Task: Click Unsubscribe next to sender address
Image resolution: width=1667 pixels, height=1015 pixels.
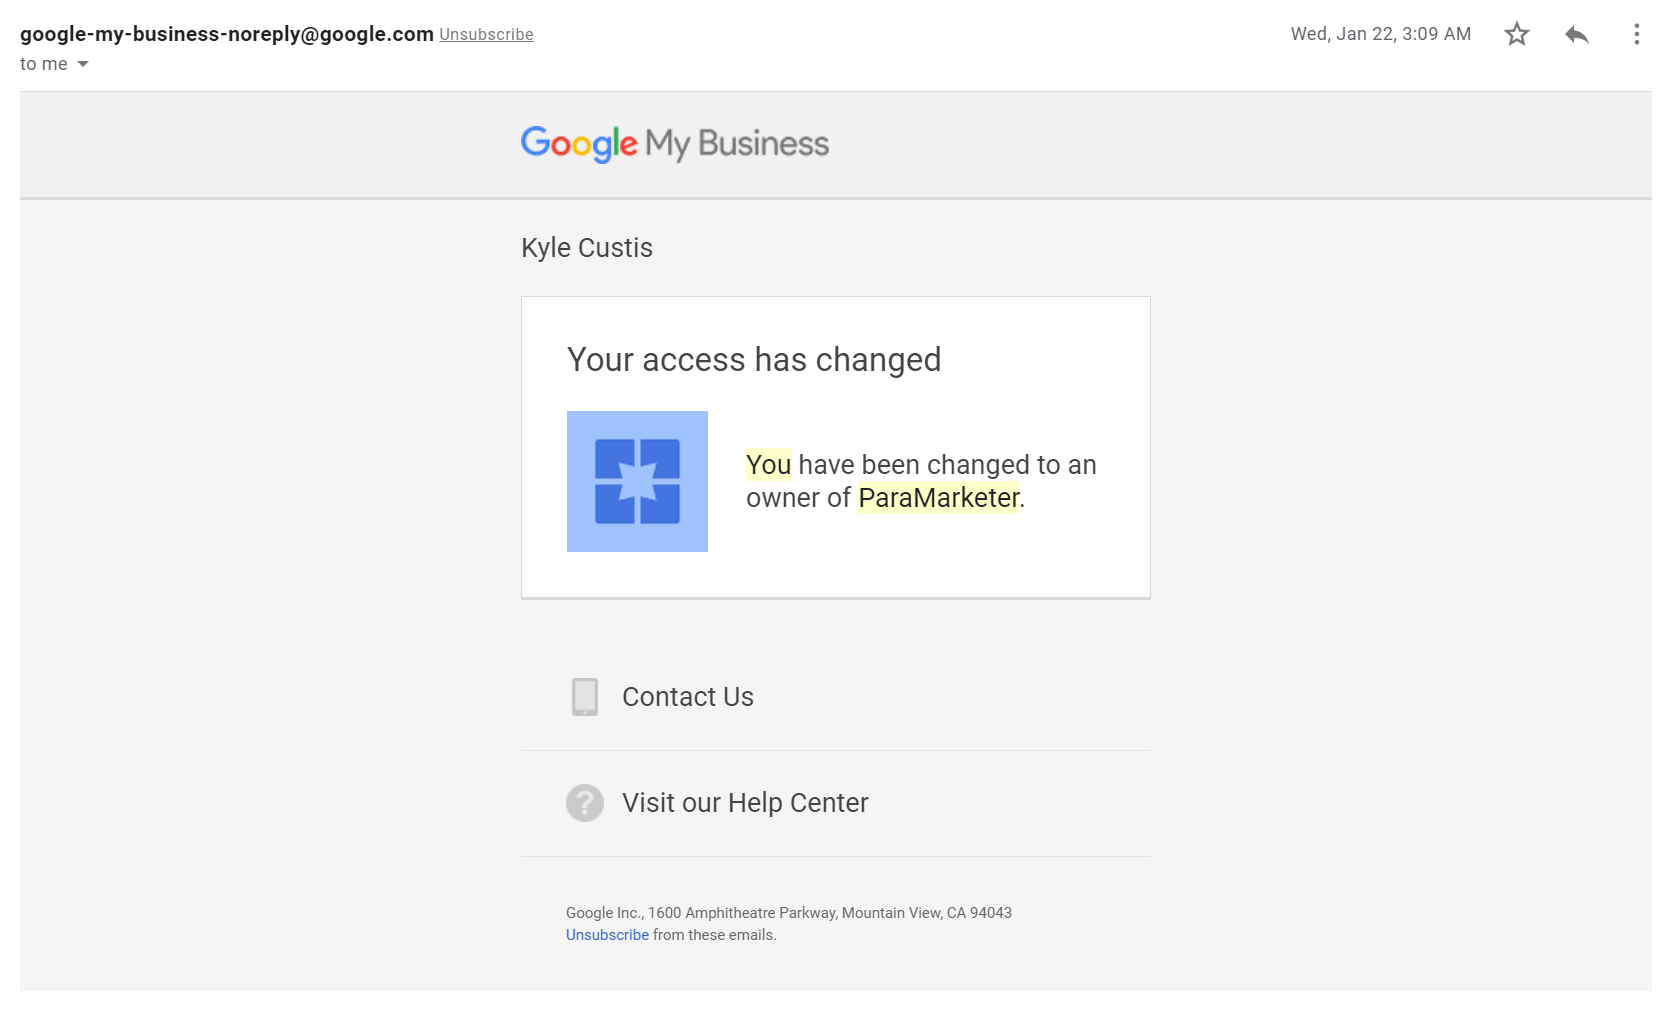Action: [486, 35]
